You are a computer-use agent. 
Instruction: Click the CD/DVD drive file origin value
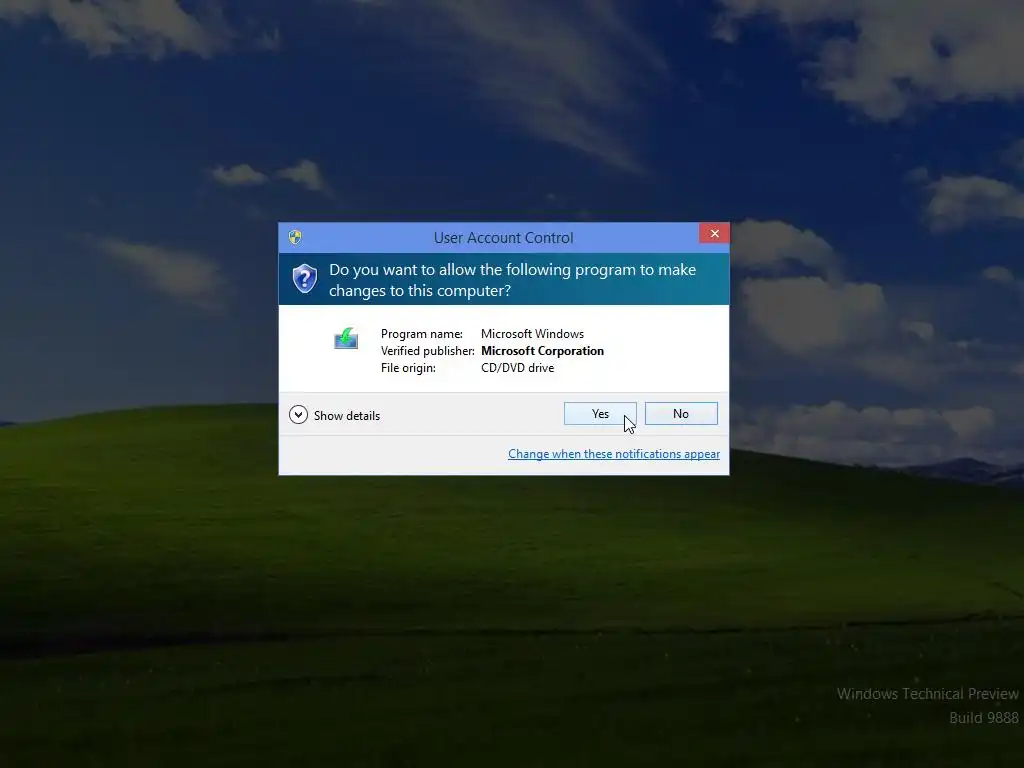click(x=517, y=368)
